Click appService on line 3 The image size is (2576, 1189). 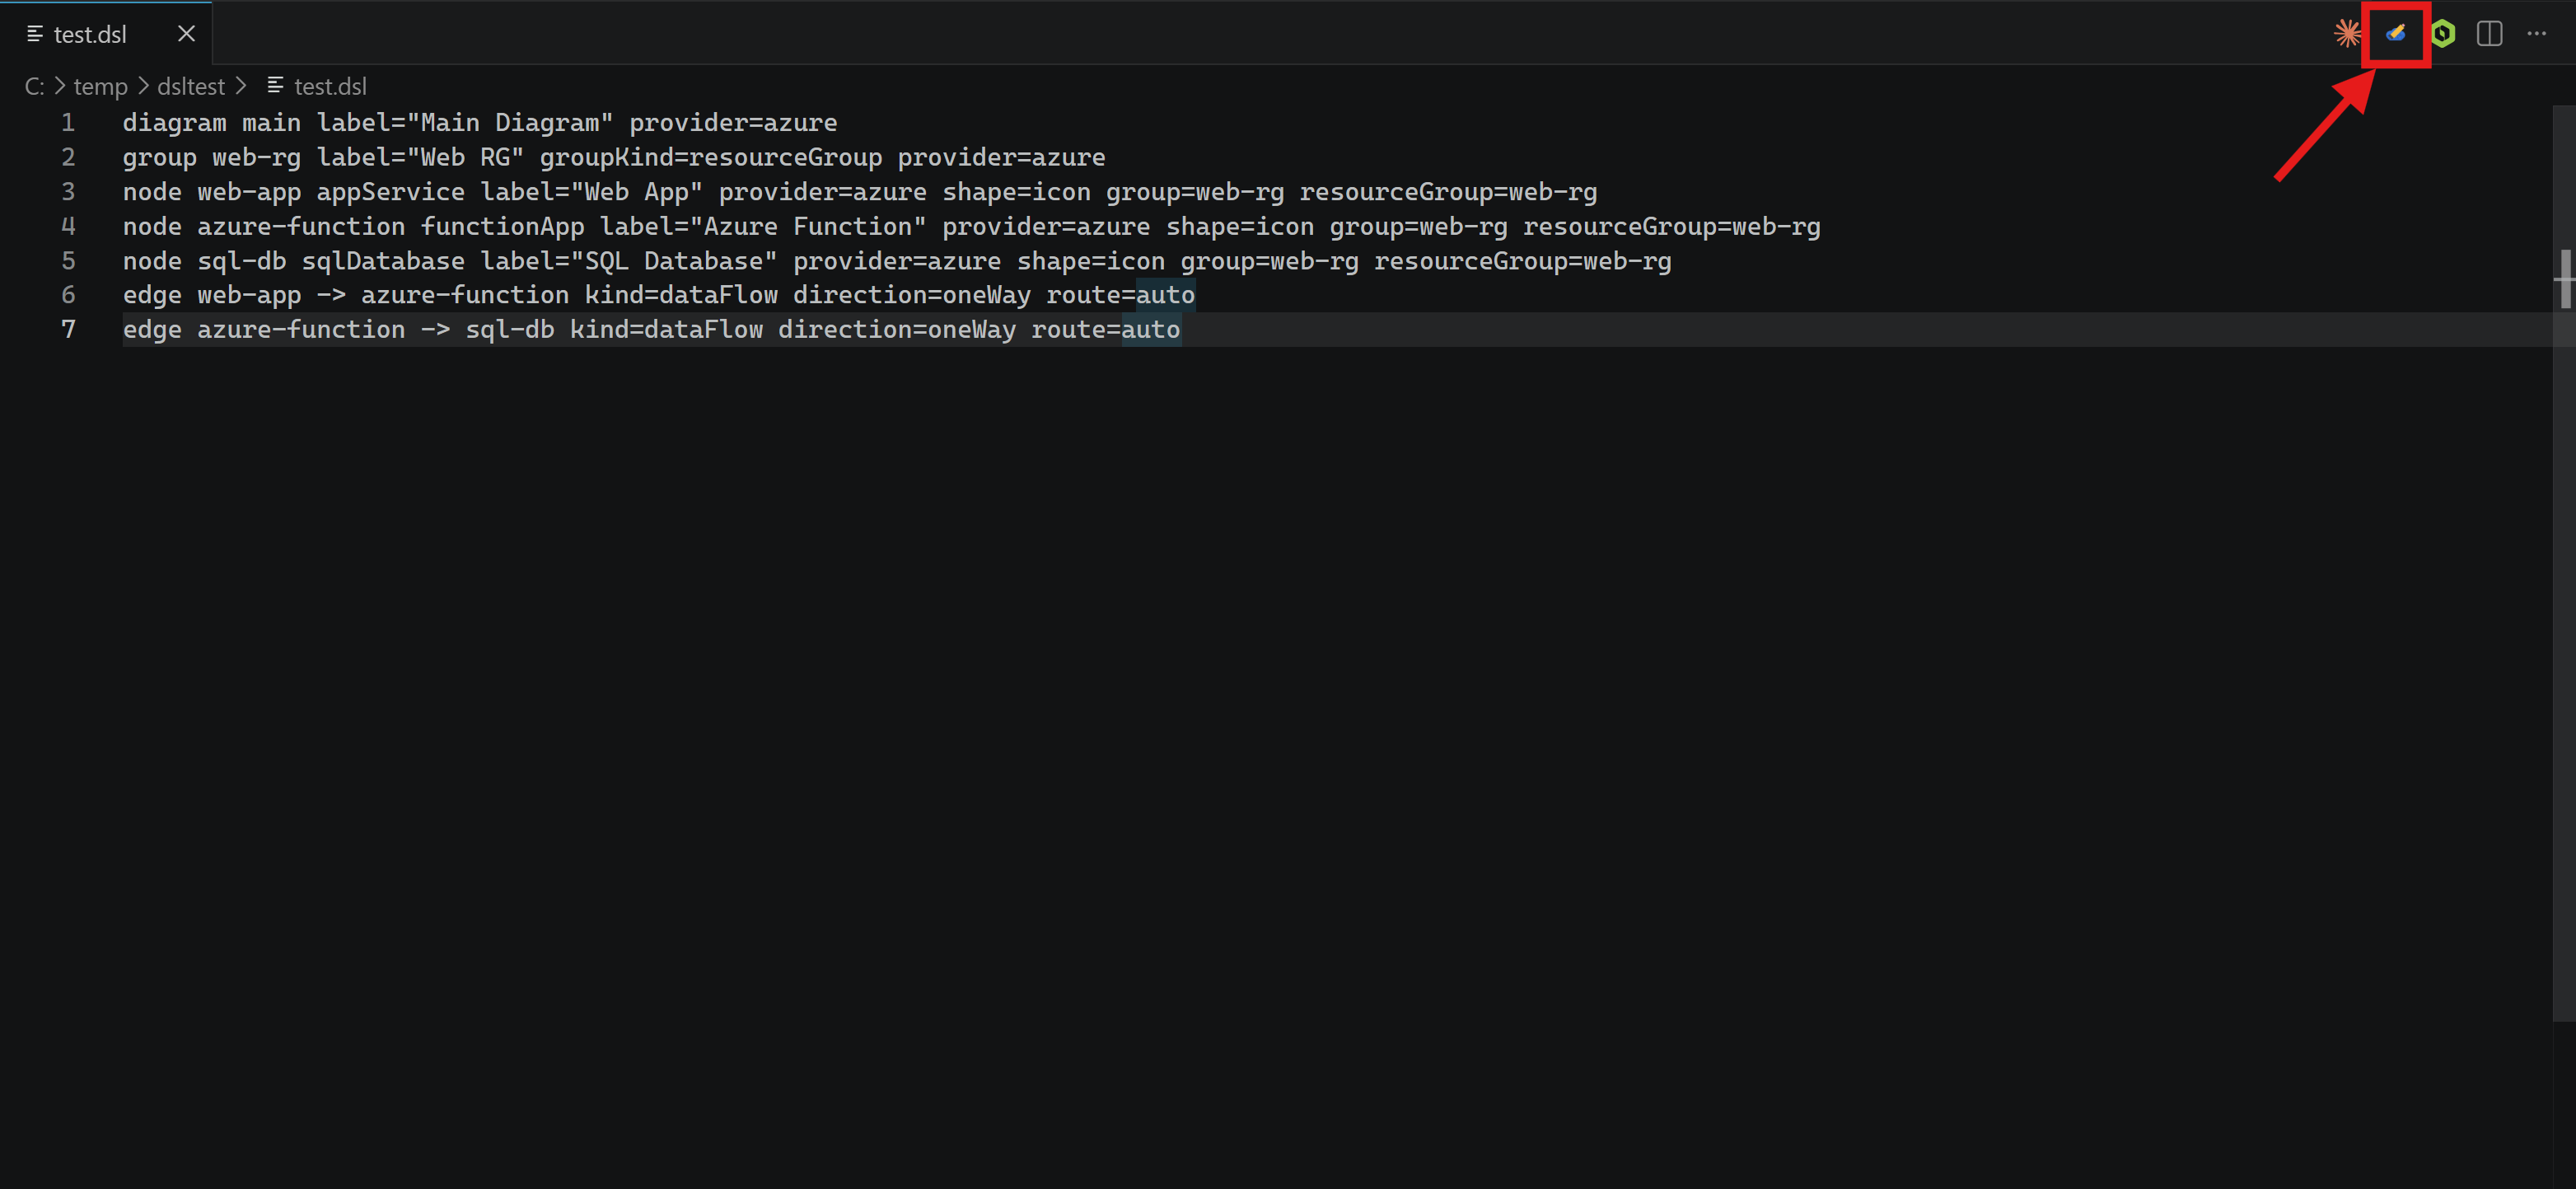click(x=391, y=192)
